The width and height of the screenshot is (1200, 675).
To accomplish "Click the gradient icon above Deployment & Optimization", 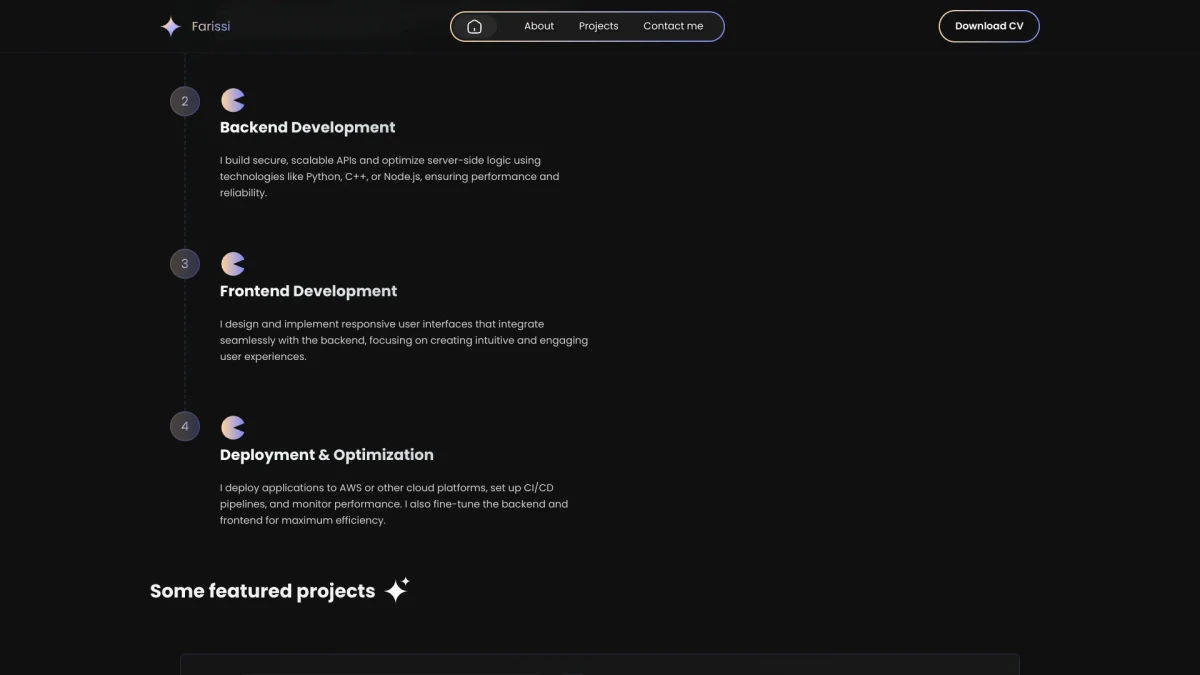I will pos(233,428).
